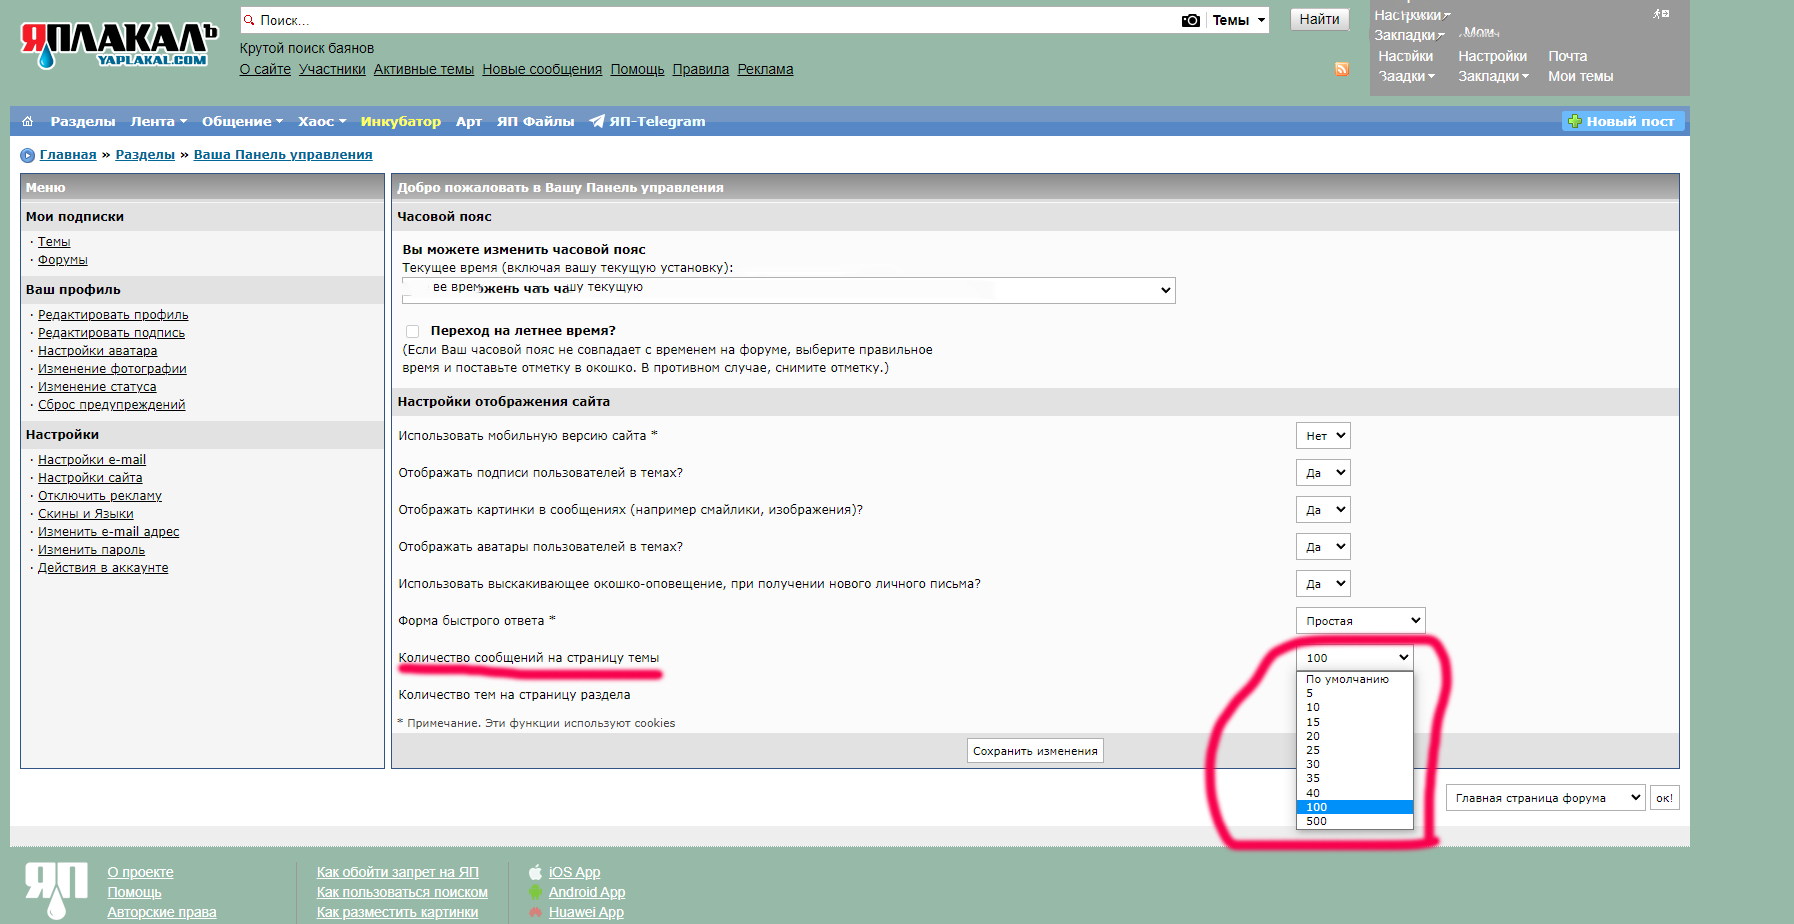This screenshot has height=924, width=1794.
Task: Click the Huawei icon in footer
Action: 535,912
